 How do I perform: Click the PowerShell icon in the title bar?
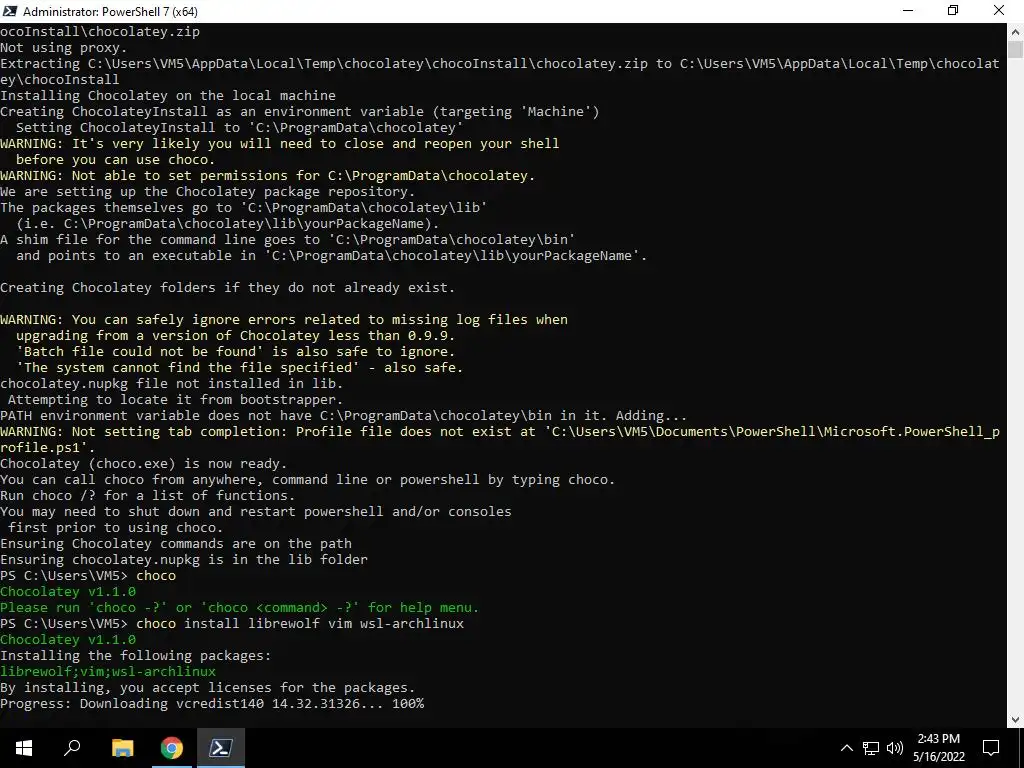tap(10, 10)
